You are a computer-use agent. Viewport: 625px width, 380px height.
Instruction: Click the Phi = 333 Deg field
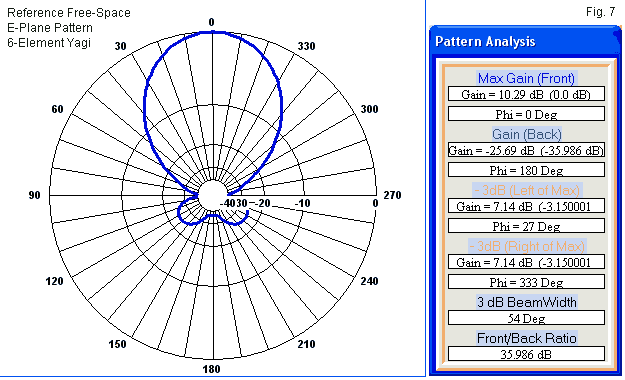pyautogui.click(x=526, y=282)
